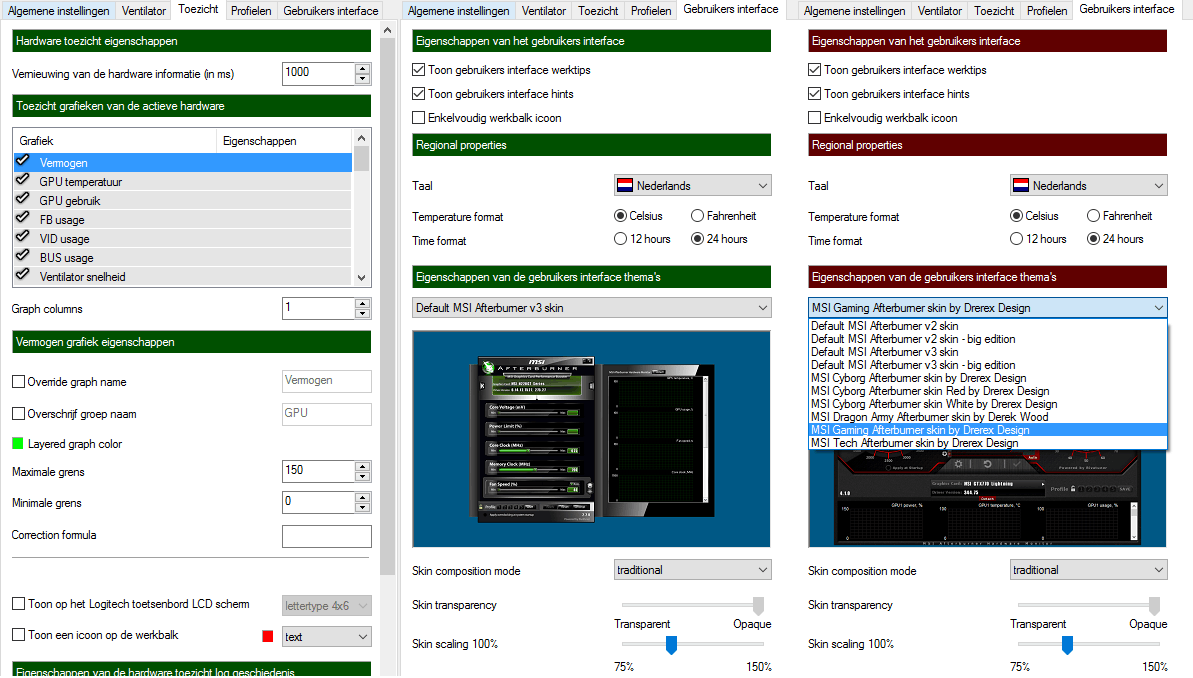Select Celsius in the right panel
This screenshot has width=1193, height=678.
[1016, 216]
